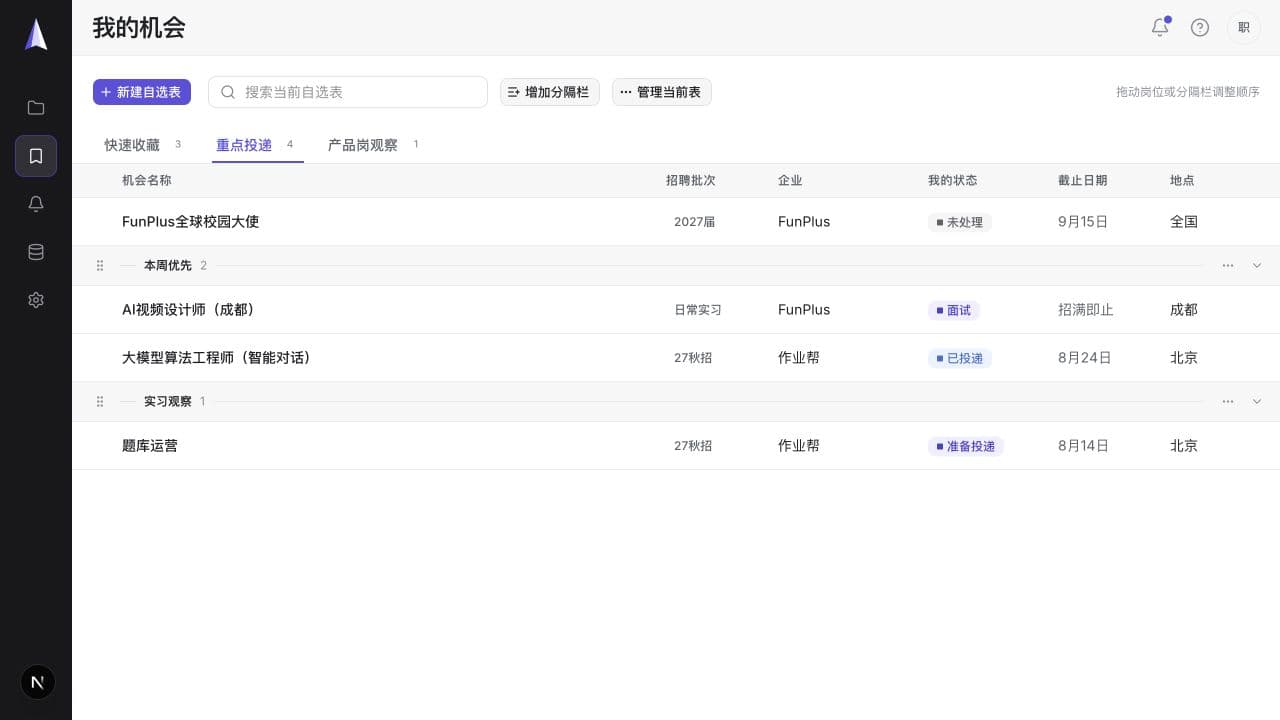Image resolution: width=1280 pixels, height=720 pixels.
Task: Click the 新建自选表 button
Action: pos(142,92)
